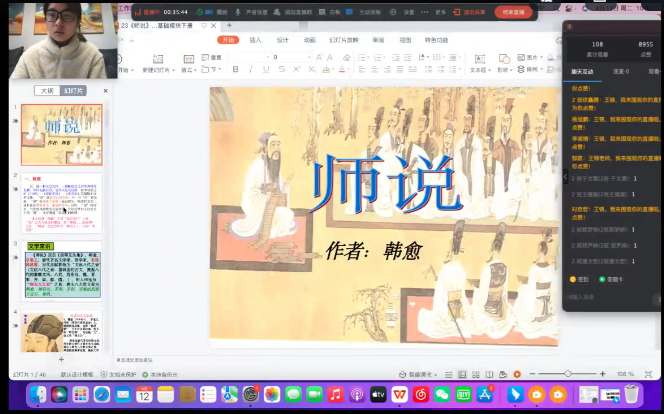Open the Insert (插入) ribbon tab
Image resolution: width=664 pixels, height=414 pixels.
coord(255,40)
